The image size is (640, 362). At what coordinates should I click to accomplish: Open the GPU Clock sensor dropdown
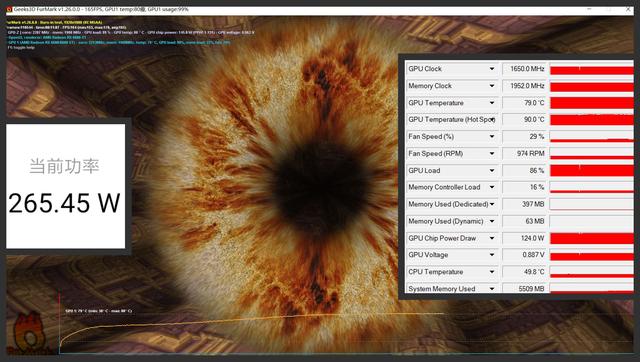coord(492,69)
